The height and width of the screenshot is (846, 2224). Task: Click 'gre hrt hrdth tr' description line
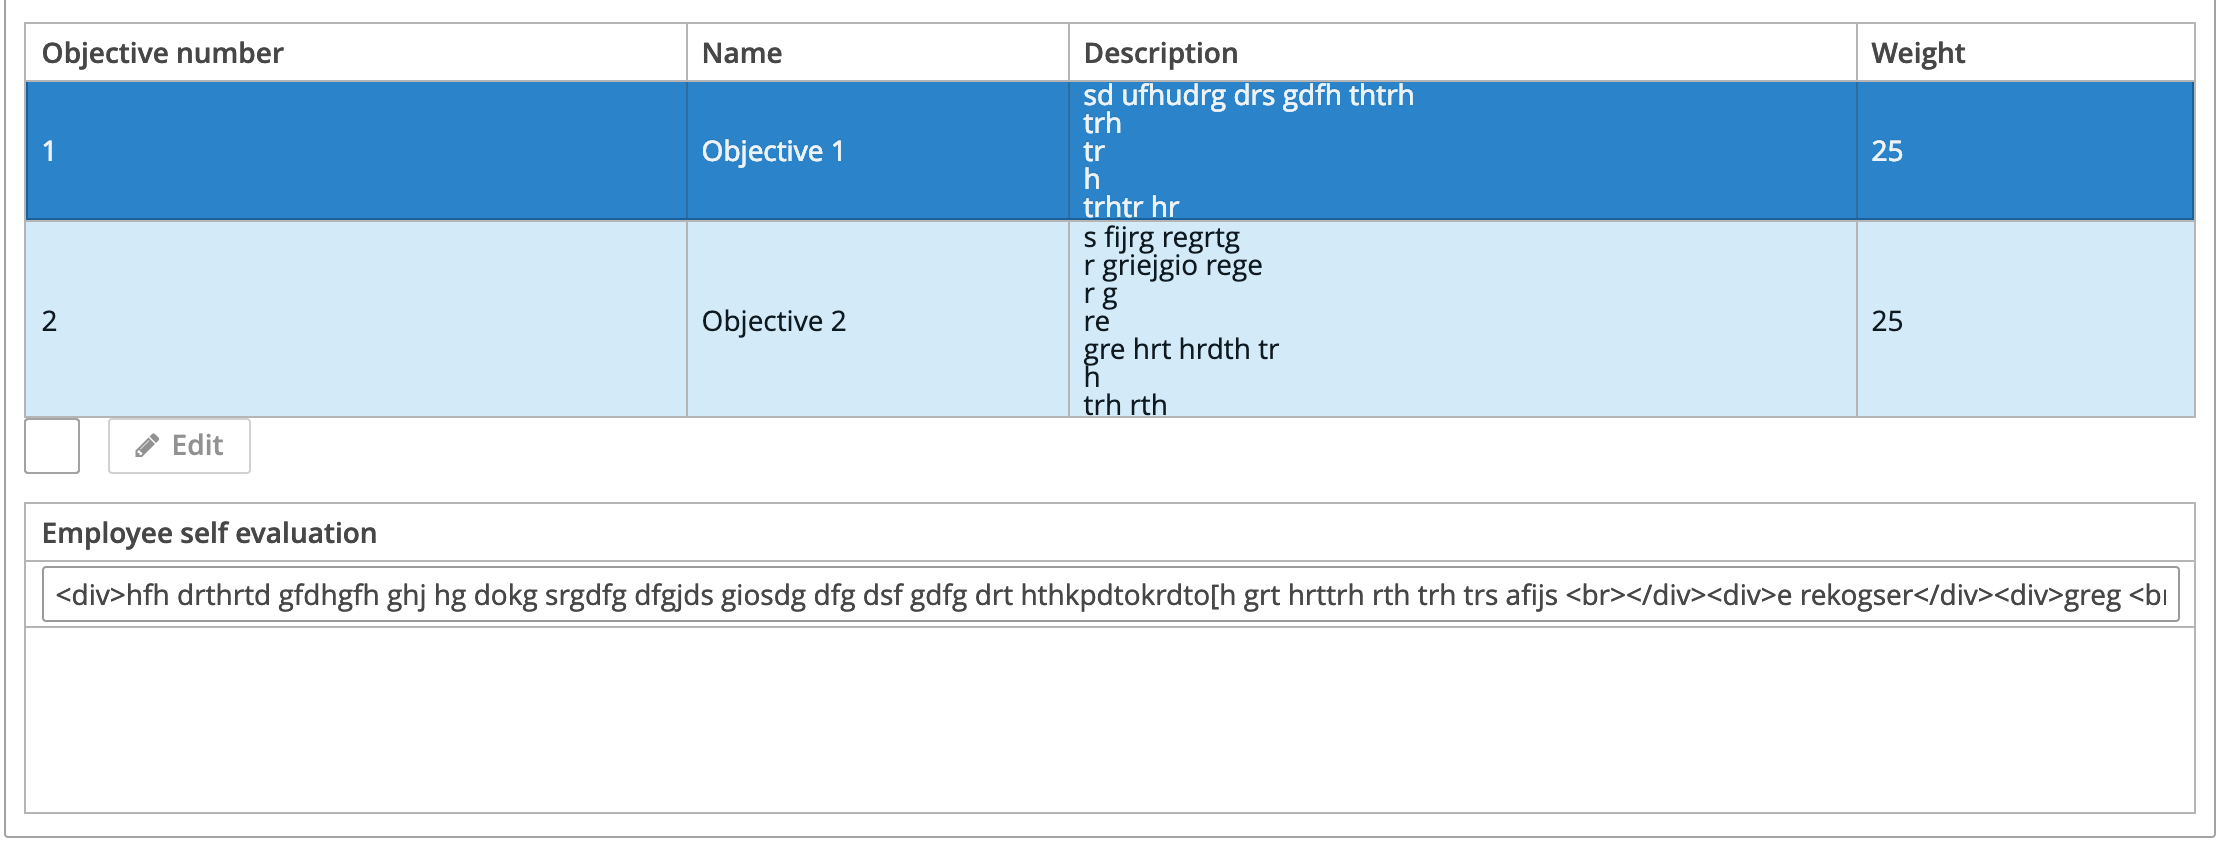1181,349
